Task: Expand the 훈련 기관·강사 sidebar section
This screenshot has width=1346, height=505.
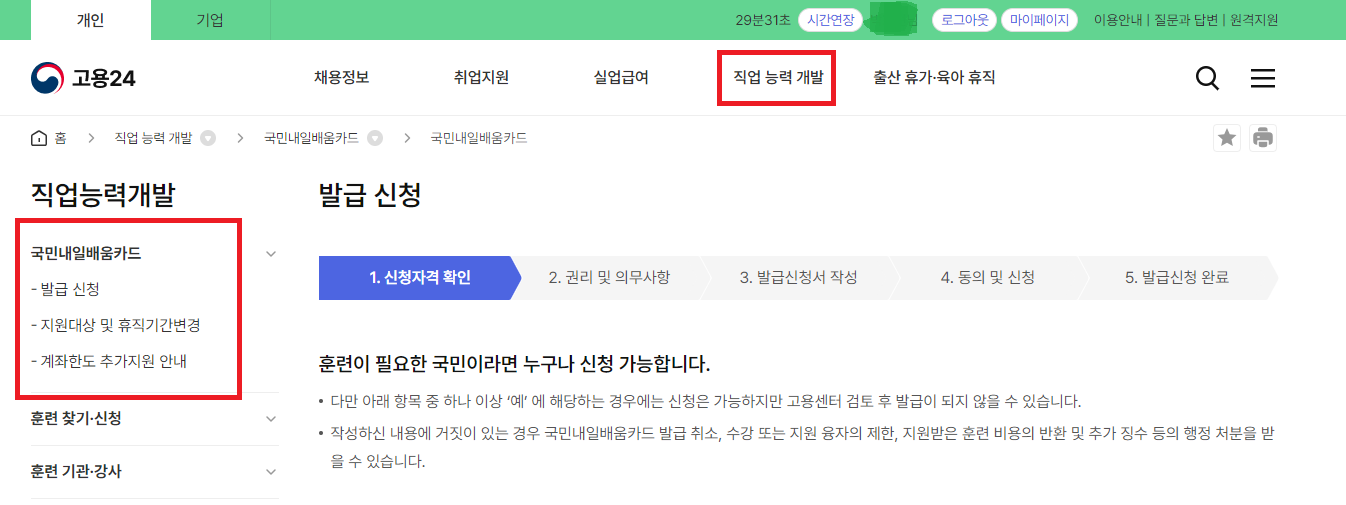Action: pyautogui.click(x=271, y=471)
